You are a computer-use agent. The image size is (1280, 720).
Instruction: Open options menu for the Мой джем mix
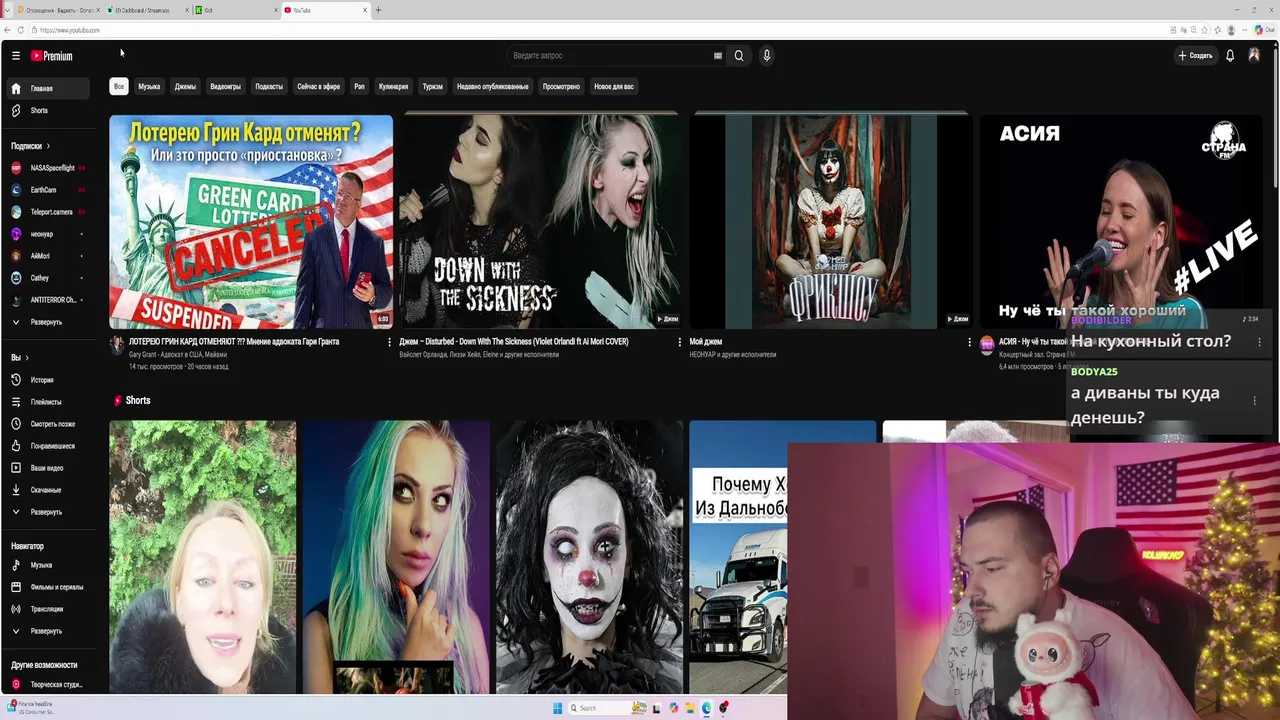click(x=969, y=342)
